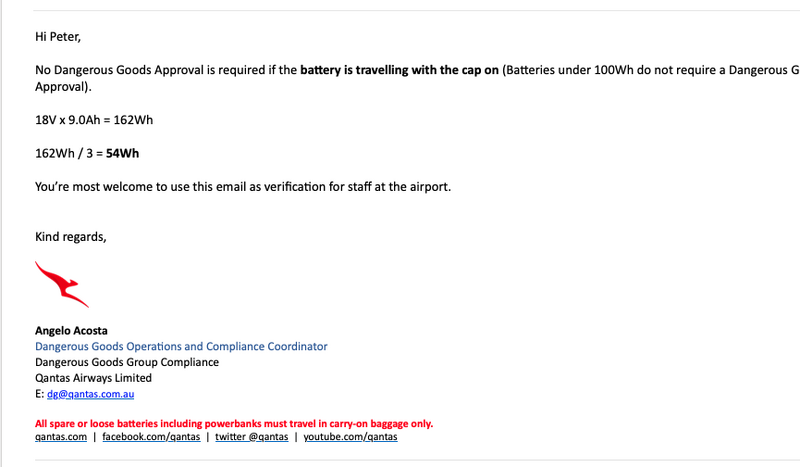
Task: Visit the facebook.com/qantas link
Action: pyautogui.click(x=149, y=437)
